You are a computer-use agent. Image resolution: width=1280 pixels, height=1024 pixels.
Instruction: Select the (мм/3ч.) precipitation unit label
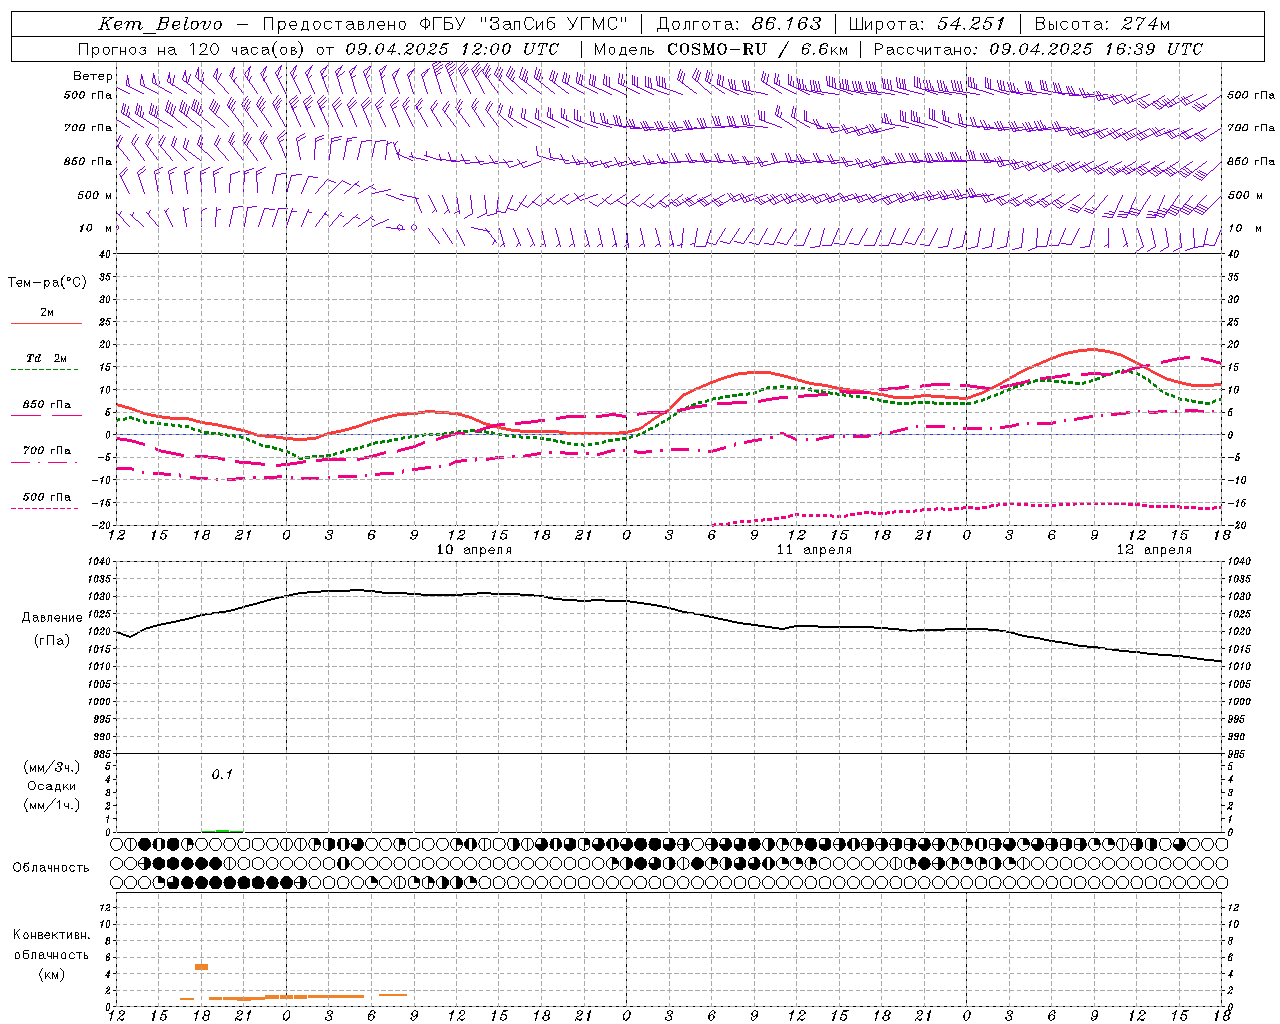52,768
